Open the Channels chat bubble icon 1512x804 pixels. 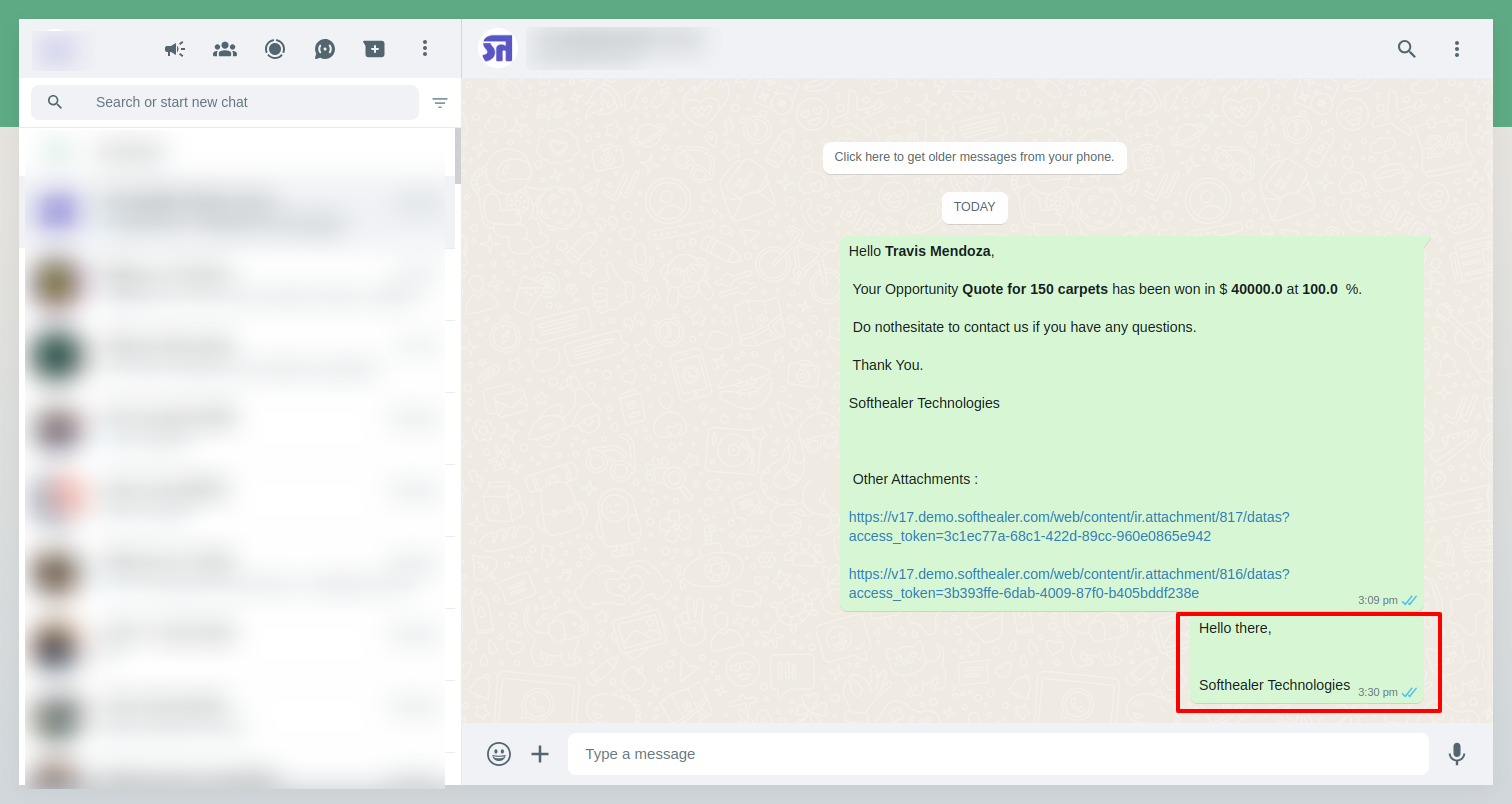tap(325, 48)
